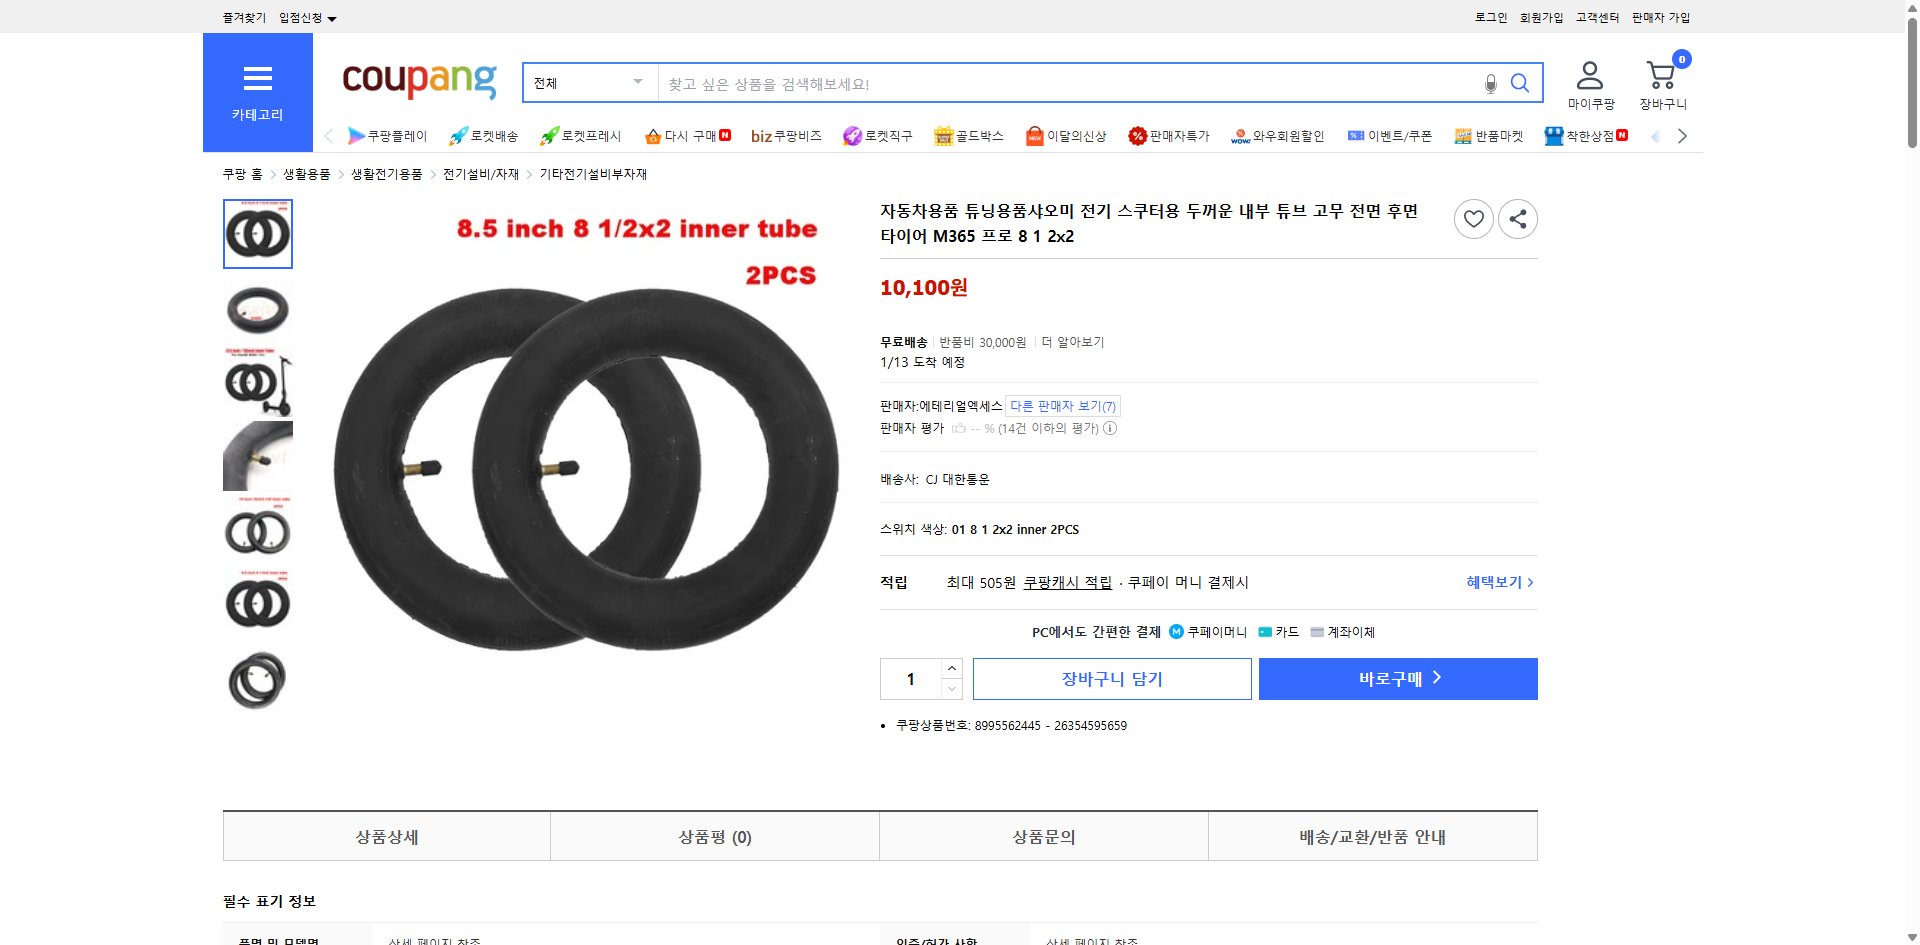Image resolution: width=1920 pixels, height=945 pixels.
Task: Open 마이쿠팡 account icon
Action: coord(1590,85)
